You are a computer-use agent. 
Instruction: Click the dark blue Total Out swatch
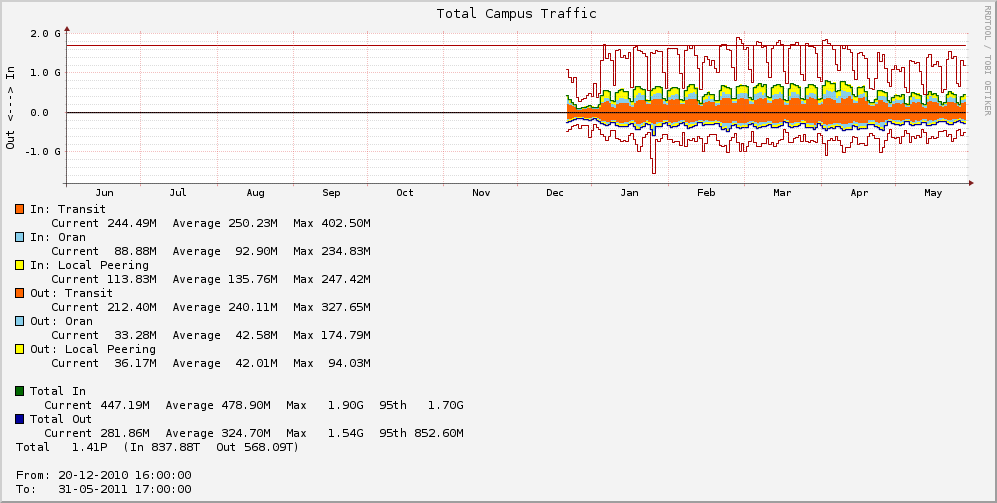[x=20, y=419]
